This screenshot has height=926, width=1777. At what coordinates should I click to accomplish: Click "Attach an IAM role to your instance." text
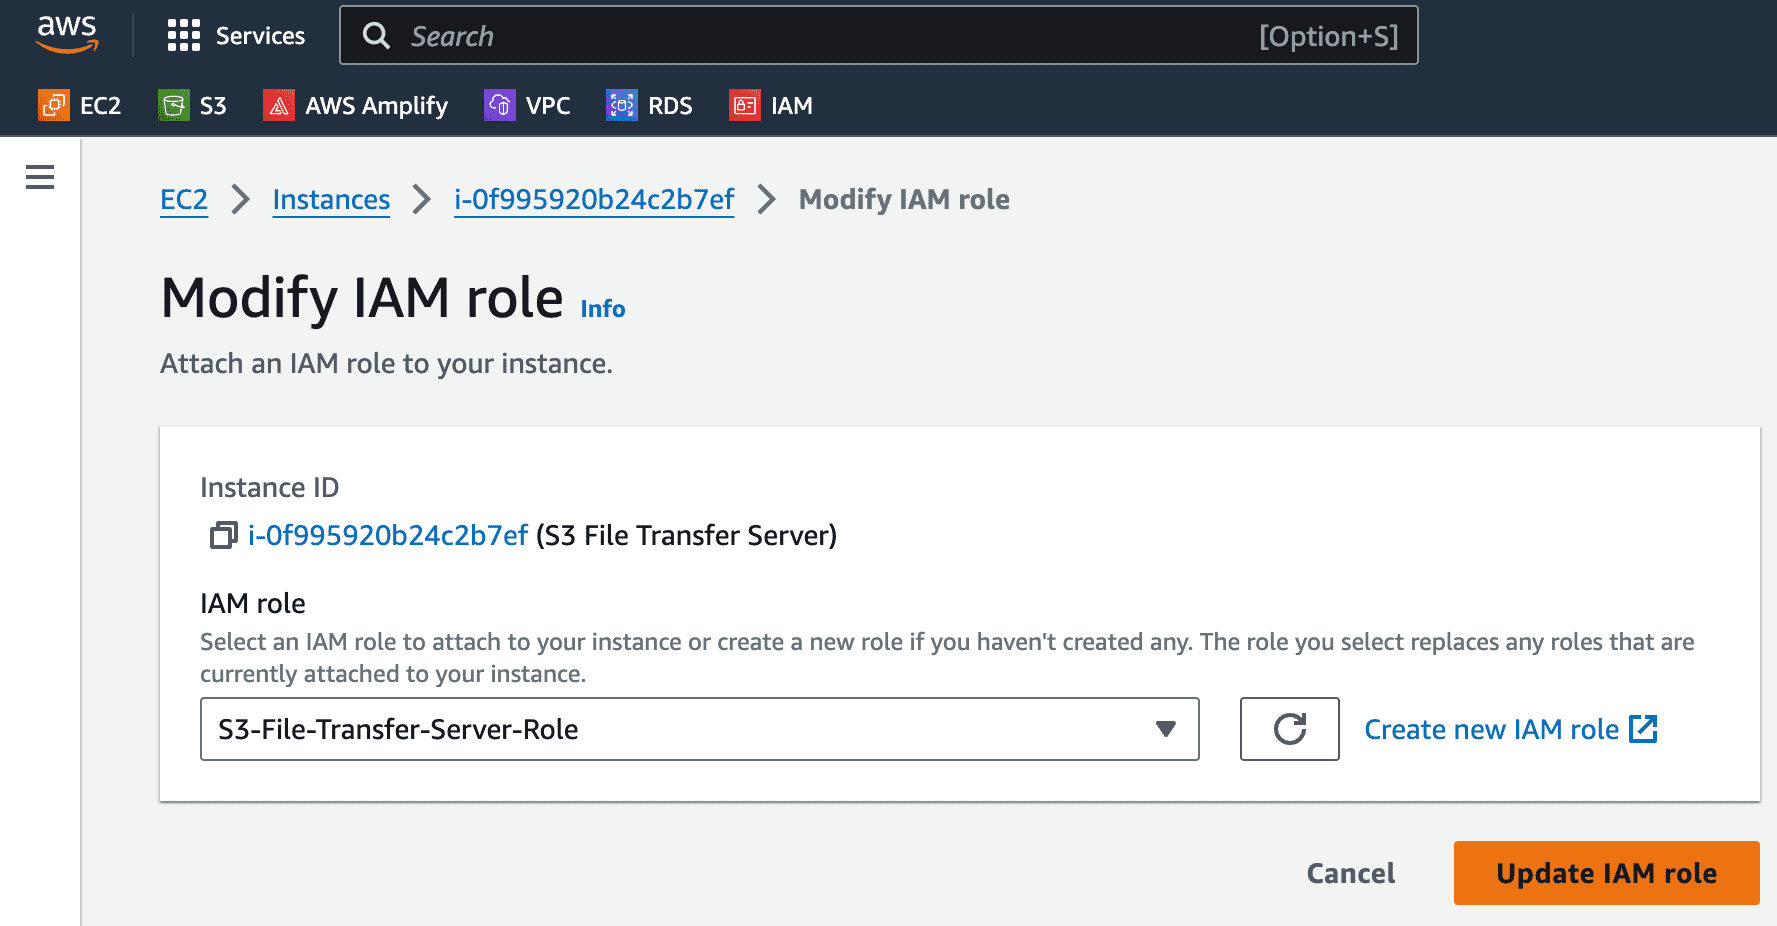[x=386, y=364]
